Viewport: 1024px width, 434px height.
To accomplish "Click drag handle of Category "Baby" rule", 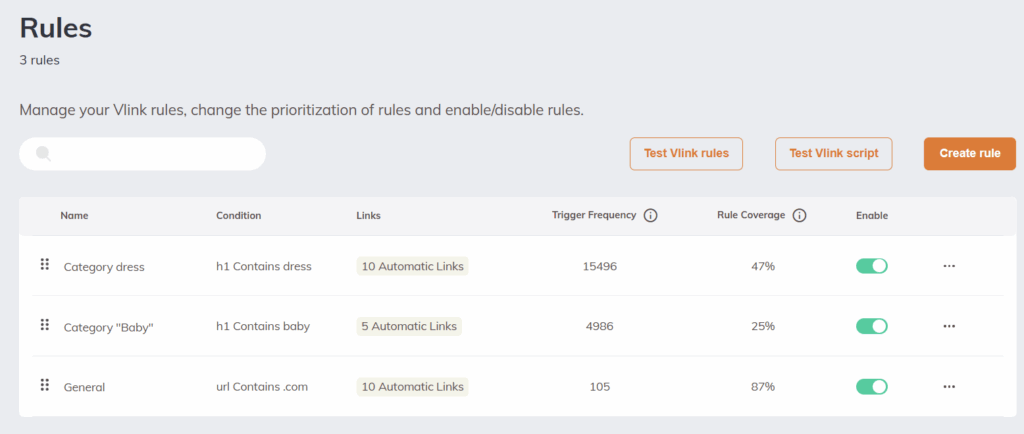I will [x=44, y=325].
